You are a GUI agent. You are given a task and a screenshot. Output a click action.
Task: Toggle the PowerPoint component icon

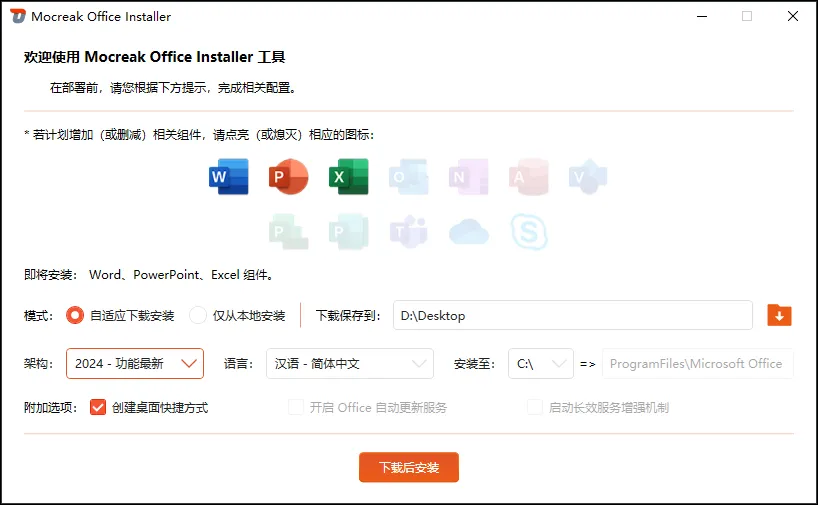click(288, 177)
